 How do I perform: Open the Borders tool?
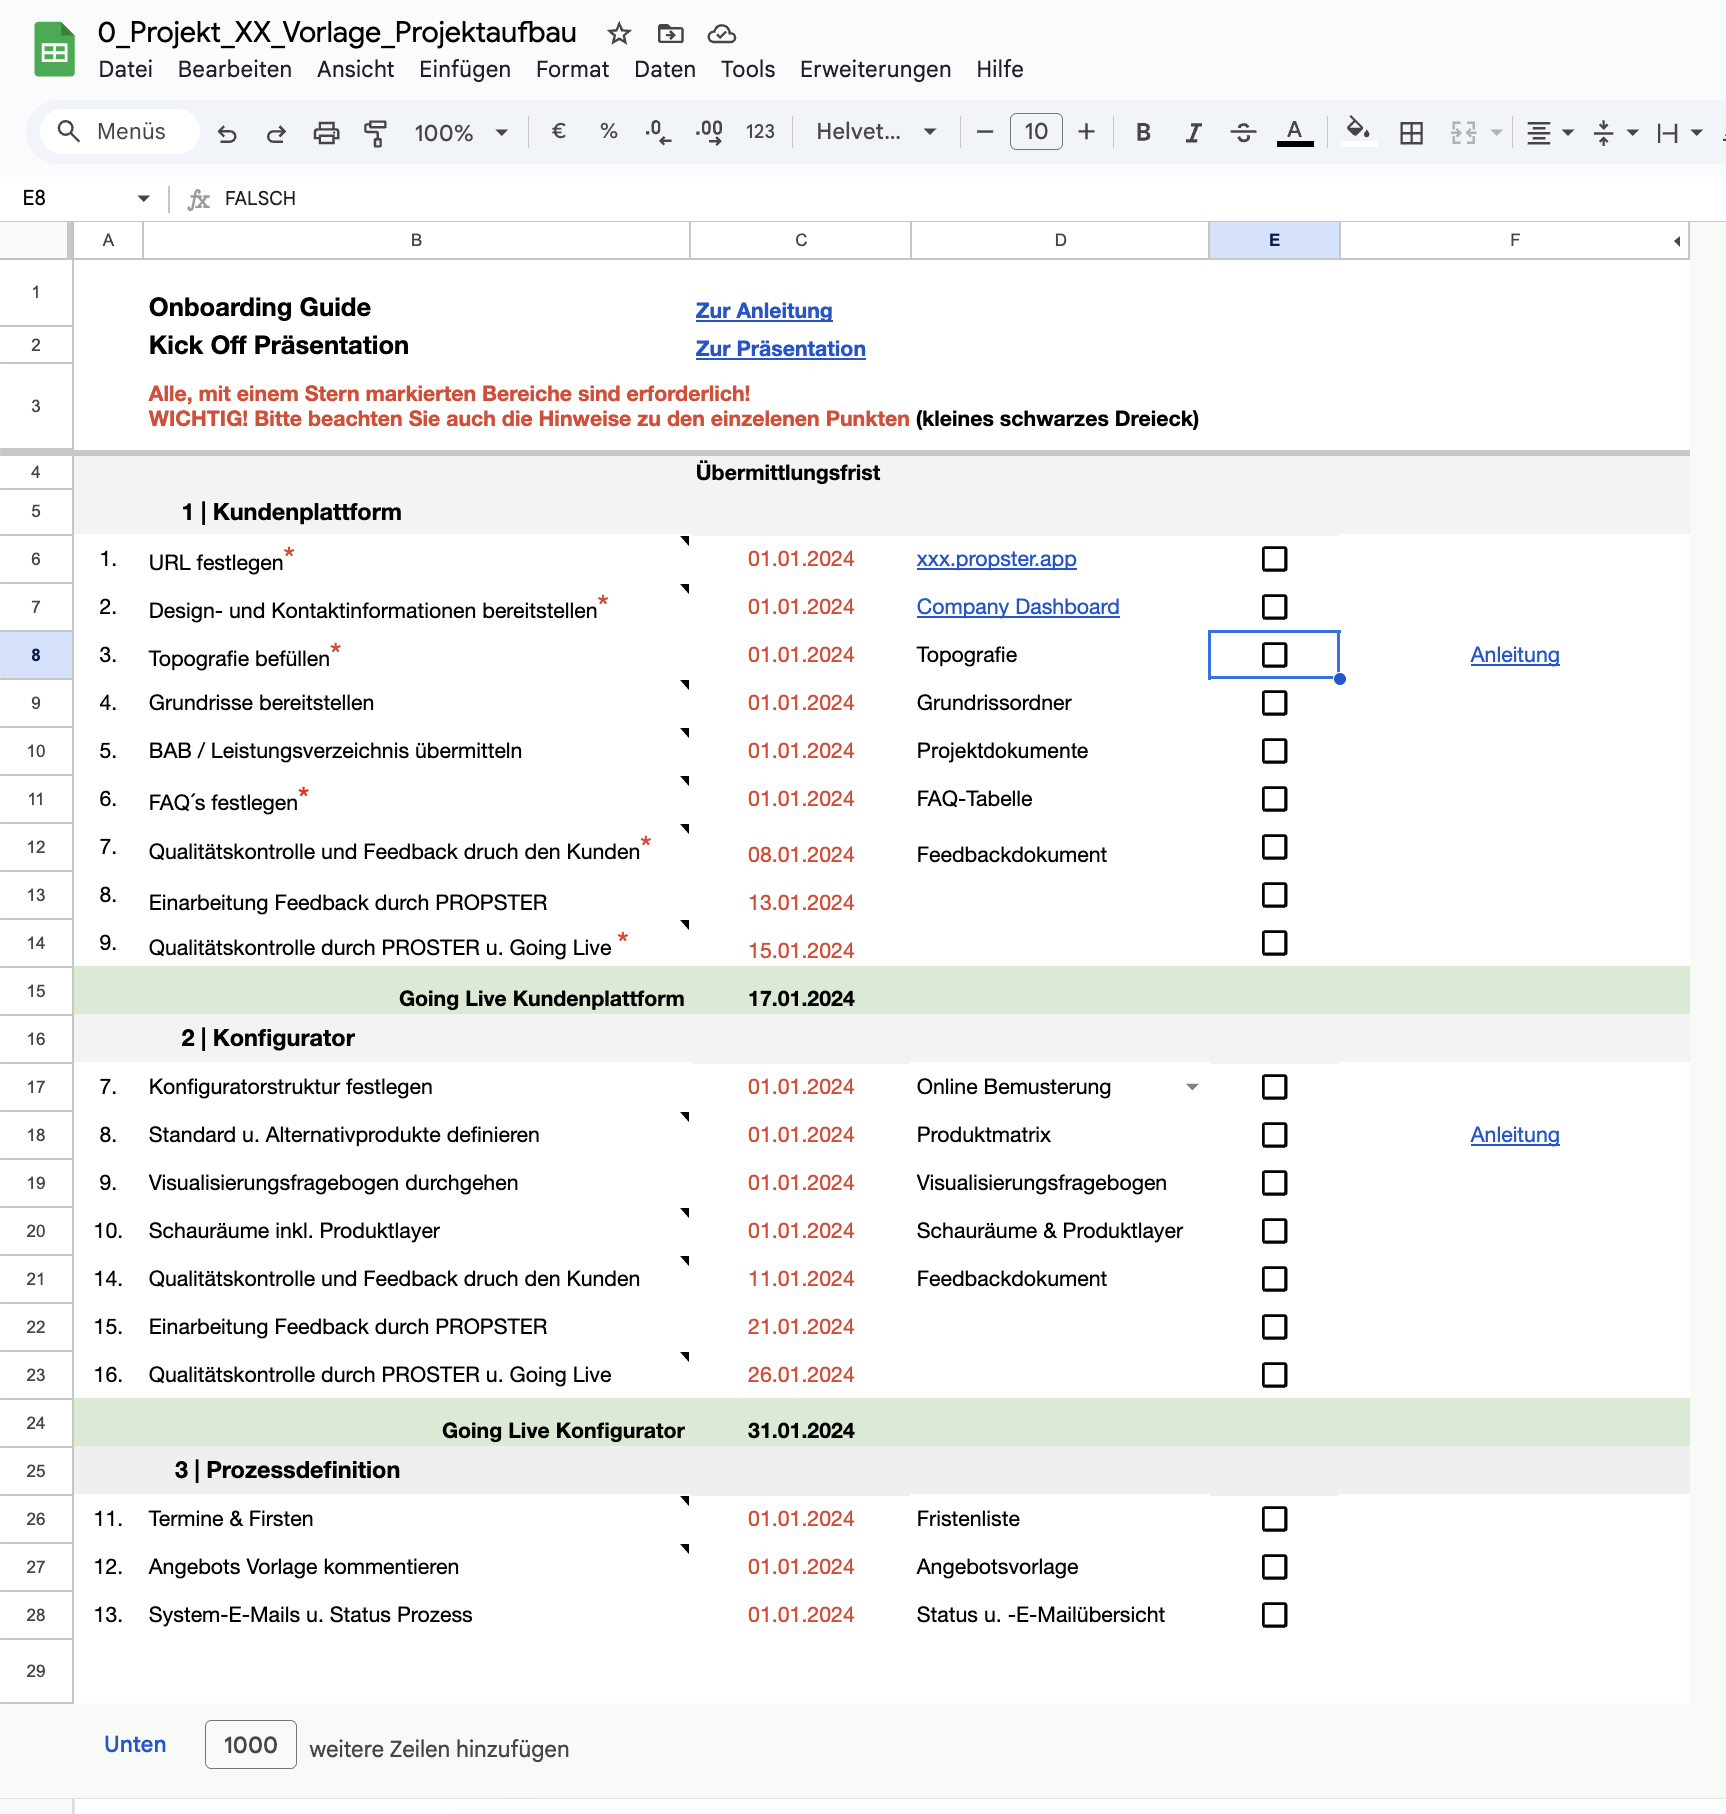(x=1411, y=133)
